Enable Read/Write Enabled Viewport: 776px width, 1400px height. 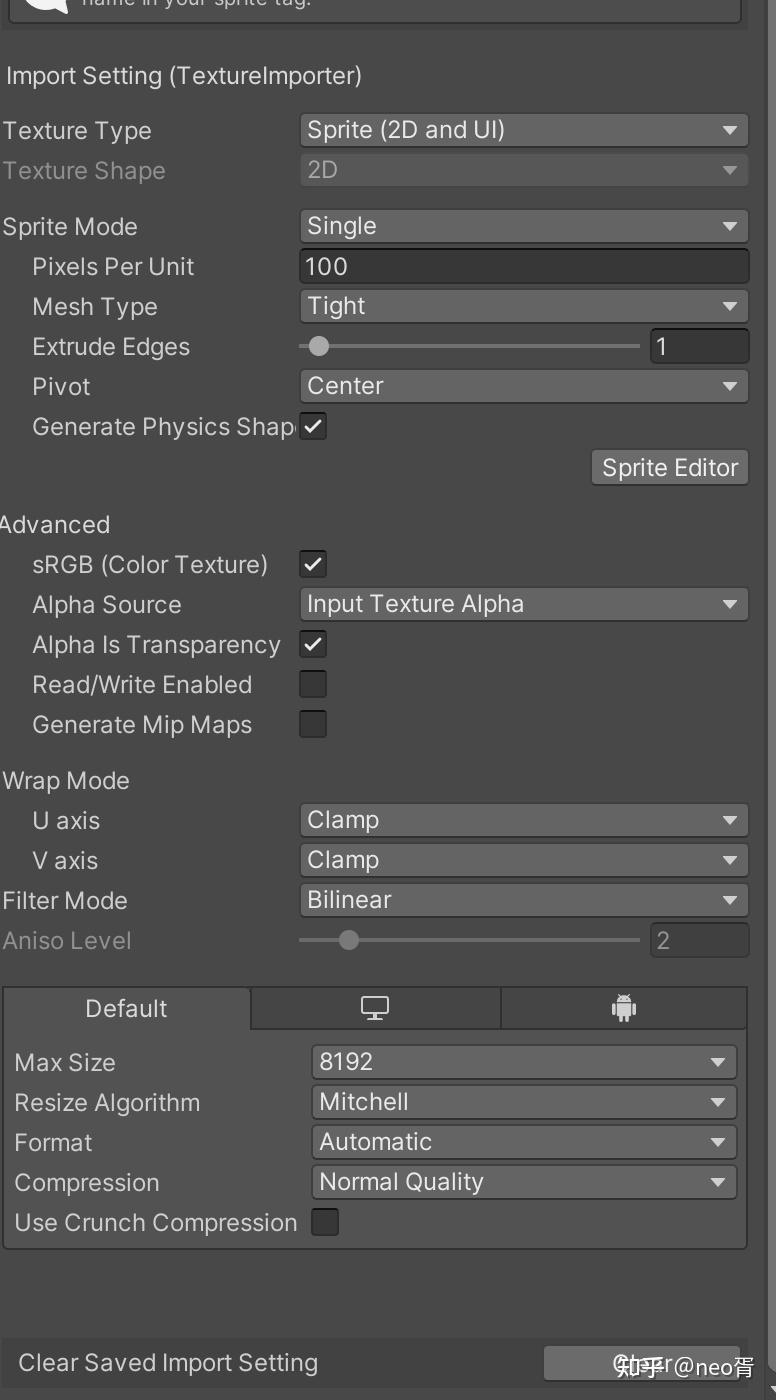[312, 684]
